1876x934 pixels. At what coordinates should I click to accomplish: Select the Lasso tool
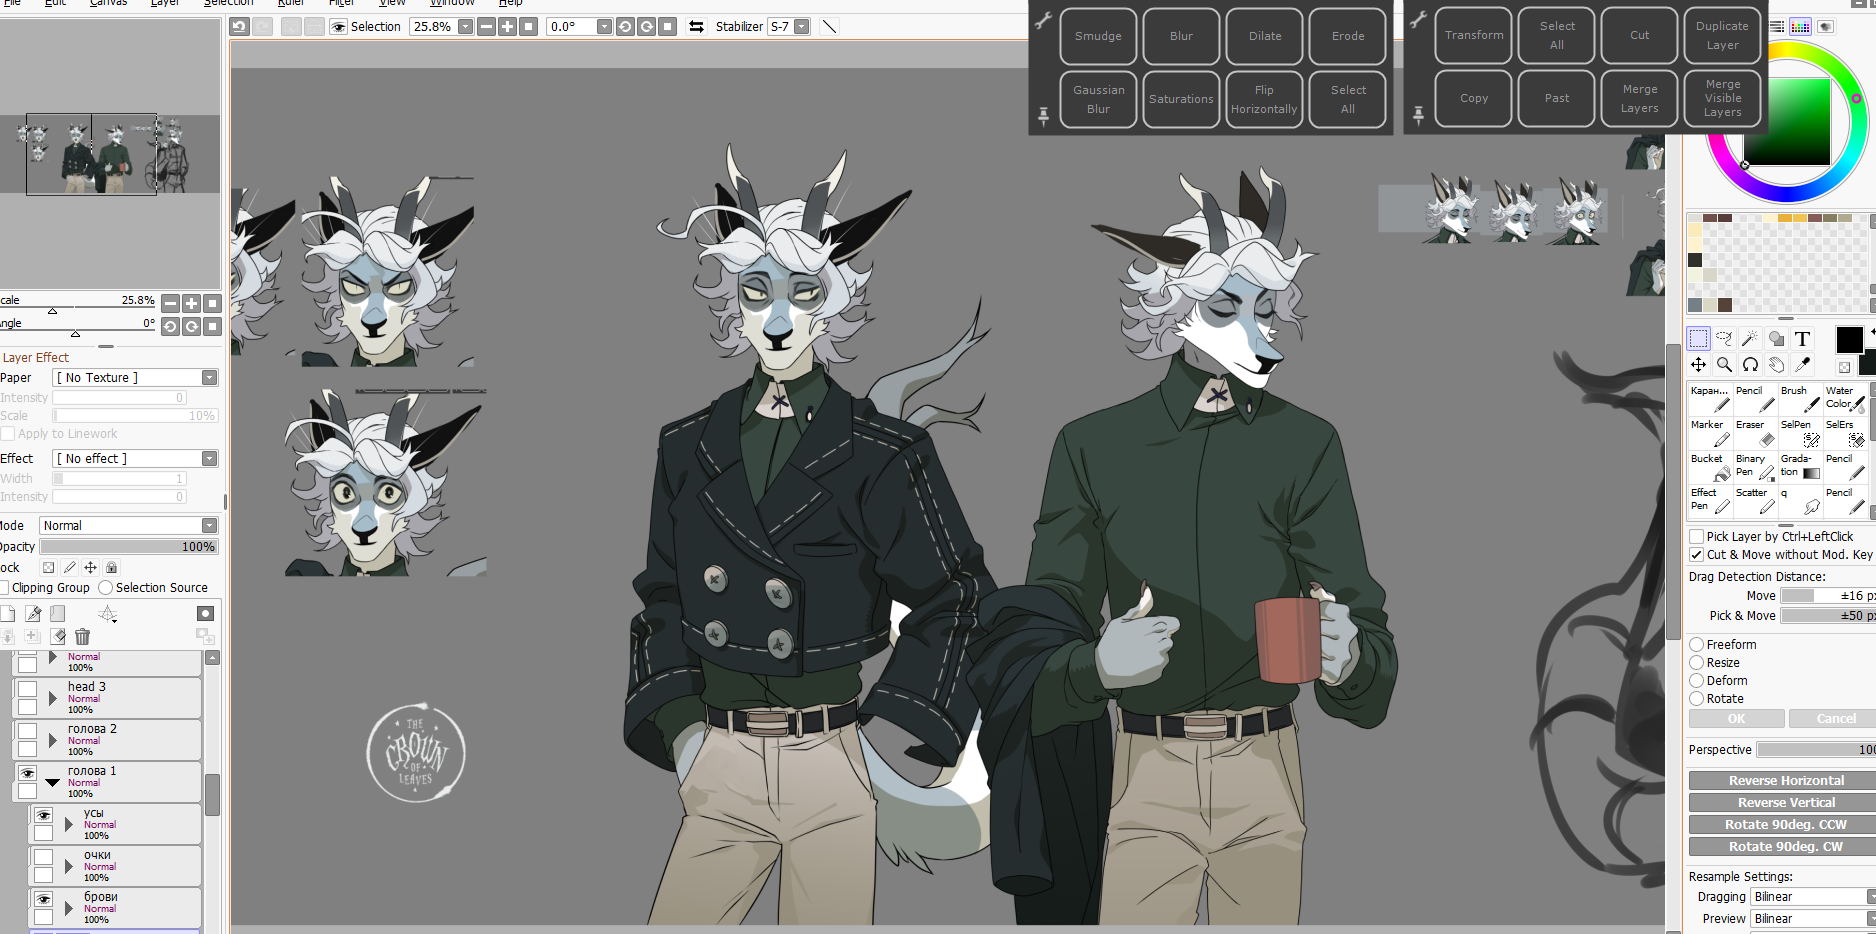click(x=1724, y=338)
